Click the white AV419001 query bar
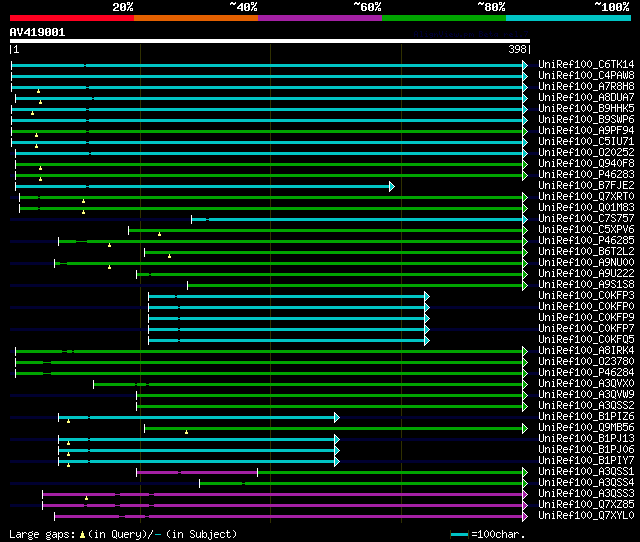Image resolution: width=640 pixels, height=542 pixels. 270,41
